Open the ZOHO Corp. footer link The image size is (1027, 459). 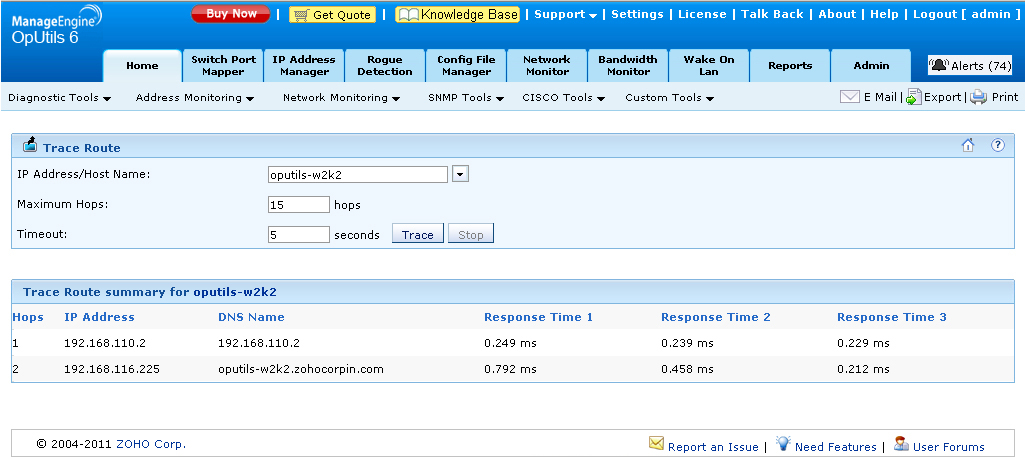pyautogui.click(x=151, y=444)
